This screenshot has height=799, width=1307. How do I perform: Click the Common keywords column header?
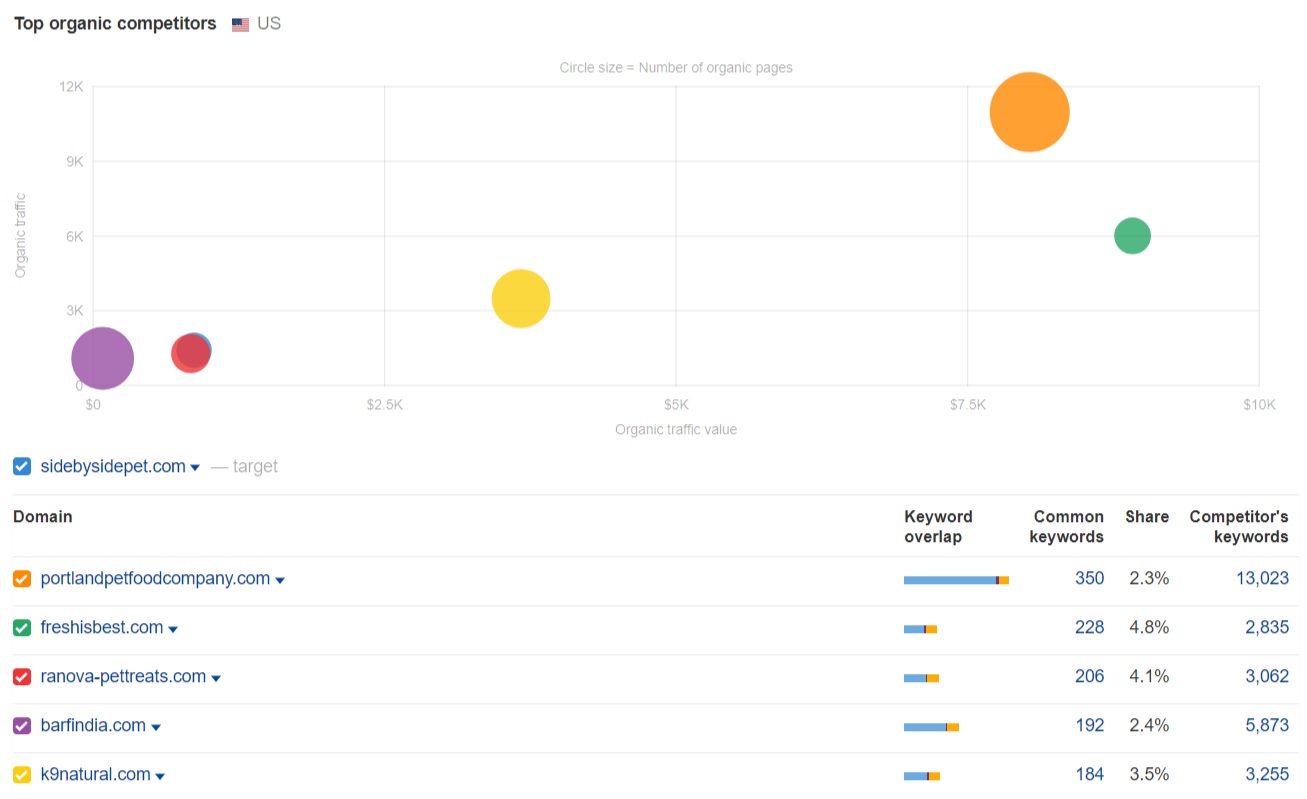tap(1068, 526)
